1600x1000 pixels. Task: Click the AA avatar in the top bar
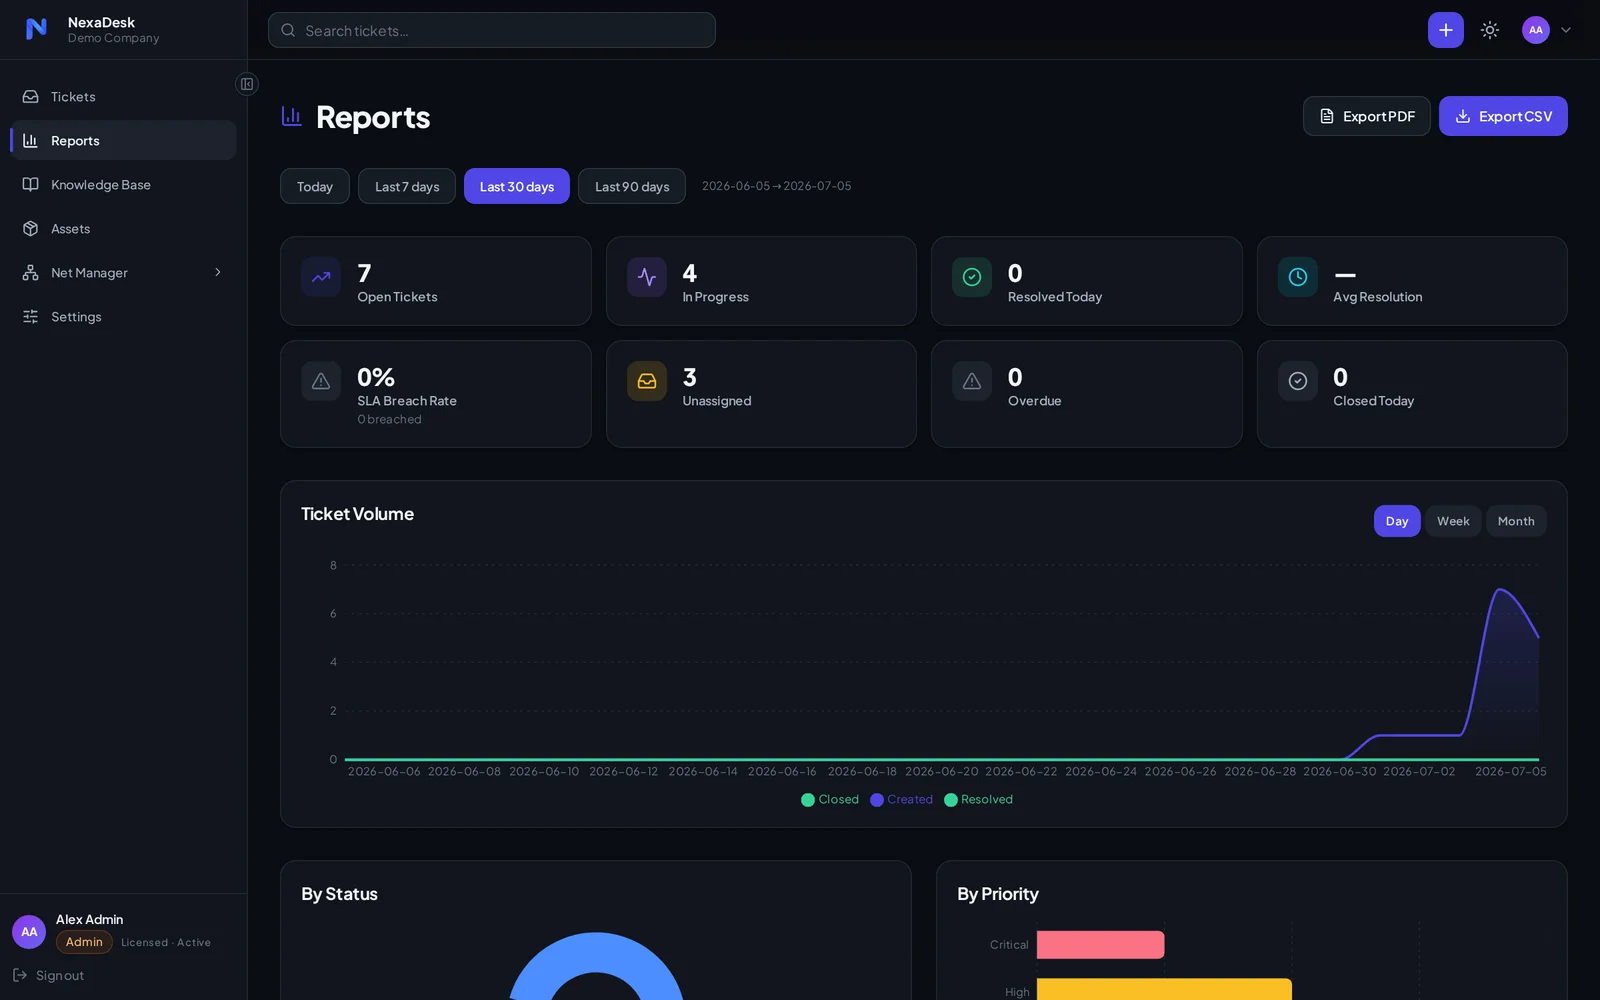[x=1535, y=30]
